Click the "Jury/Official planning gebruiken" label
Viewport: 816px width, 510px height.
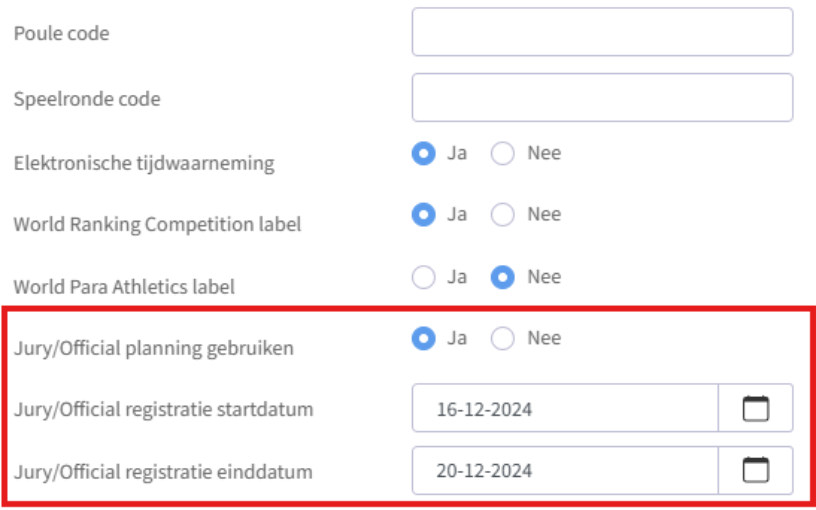pos(154,348)
